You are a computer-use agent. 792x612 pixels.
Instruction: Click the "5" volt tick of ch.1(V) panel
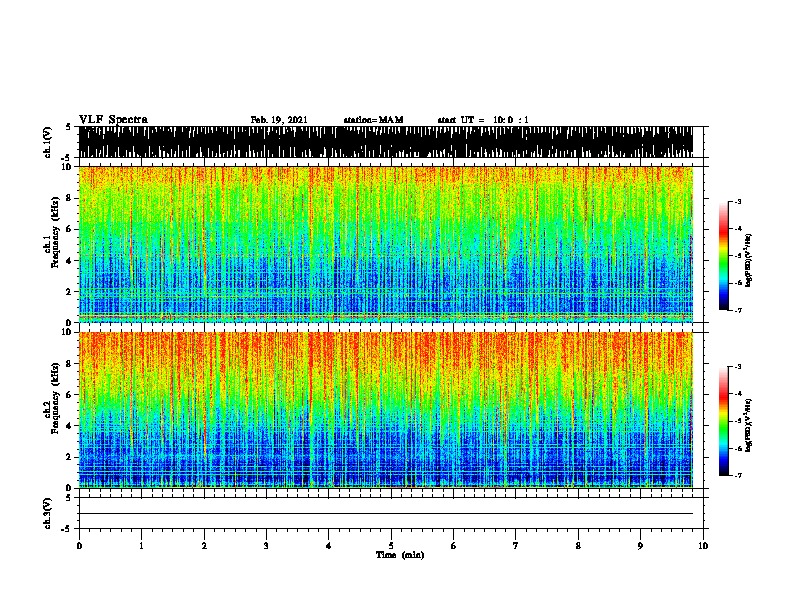(68, 127)
